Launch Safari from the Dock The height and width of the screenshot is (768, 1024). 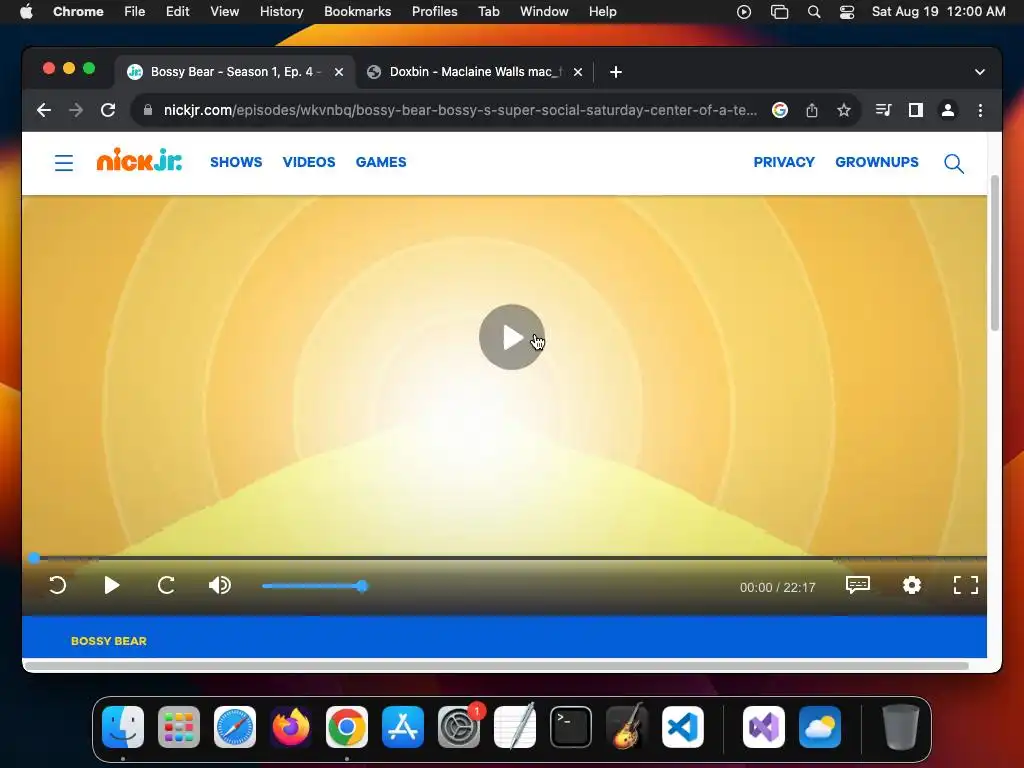[235, 727]
